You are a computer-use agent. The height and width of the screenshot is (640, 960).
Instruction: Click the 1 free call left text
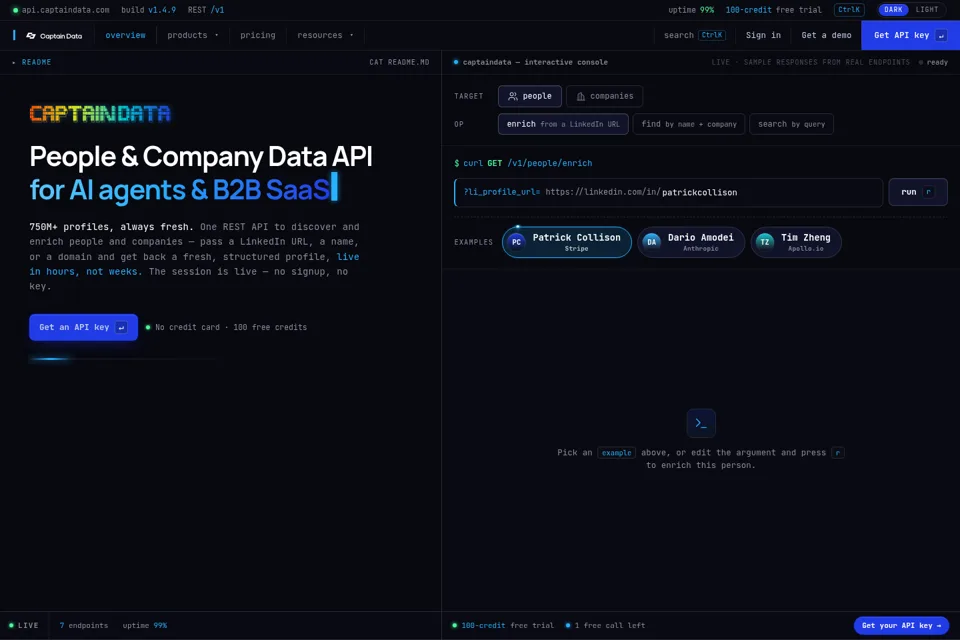pos(605,625)
